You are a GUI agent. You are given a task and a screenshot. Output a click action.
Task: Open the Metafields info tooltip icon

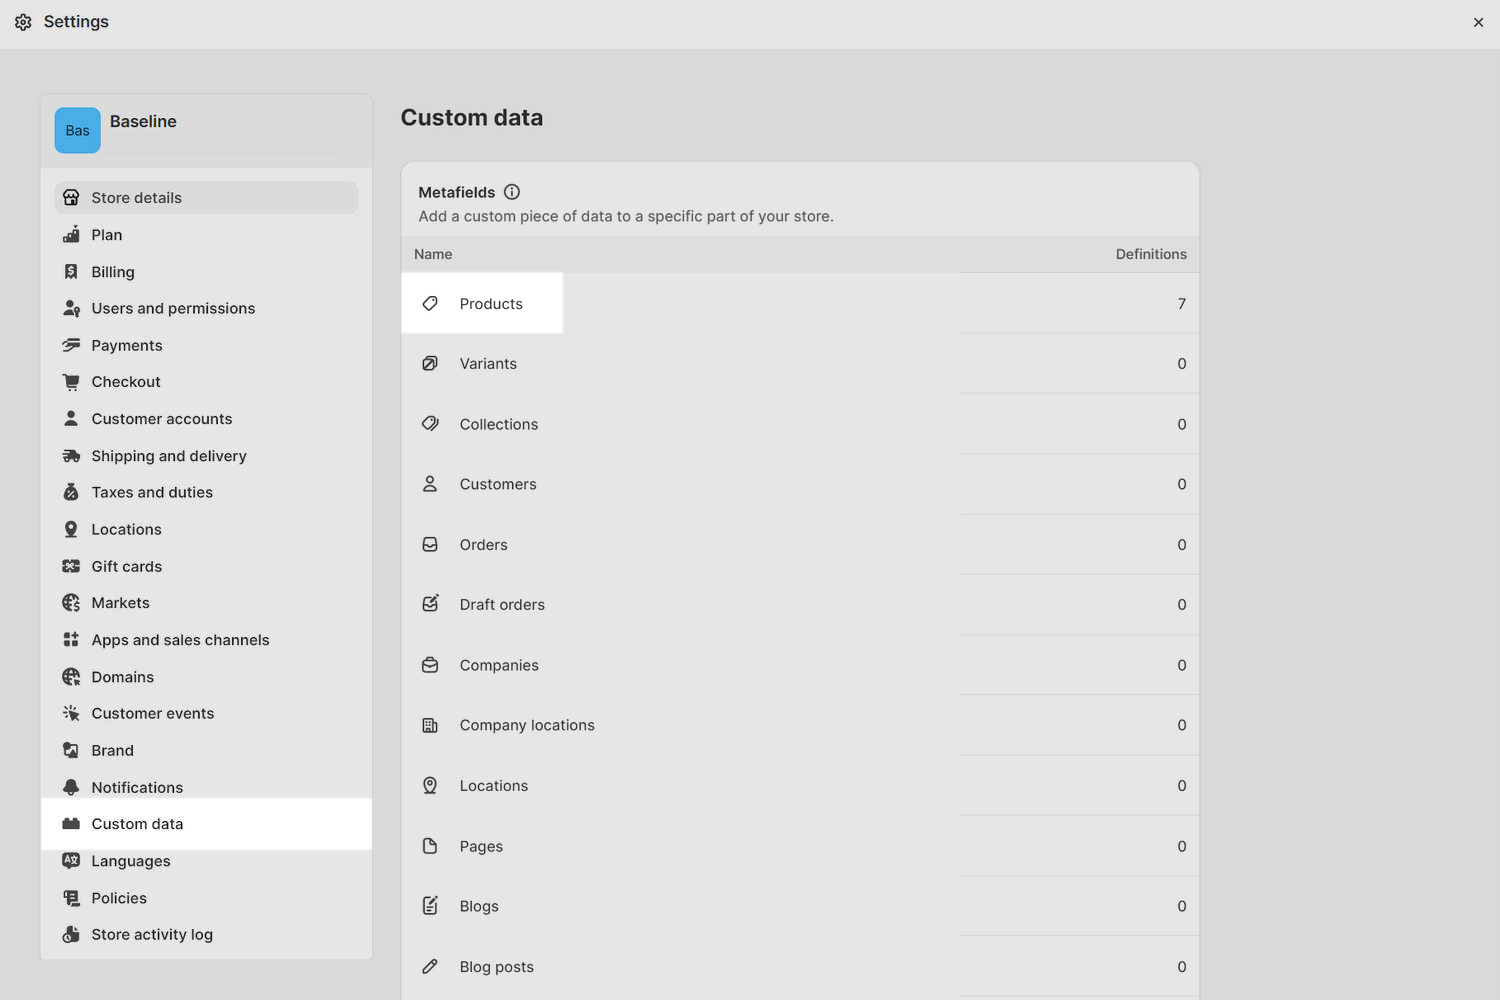tap(512, 192)
